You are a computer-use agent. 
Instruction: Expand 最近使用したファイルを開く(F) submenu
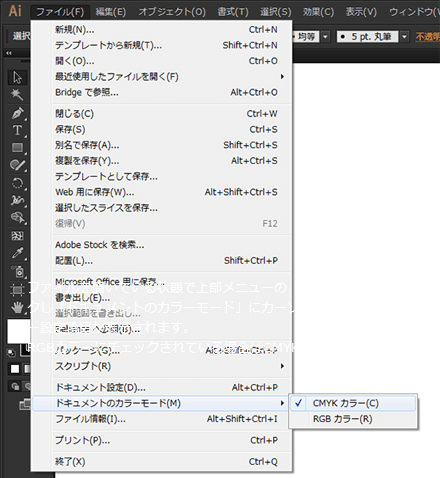(162, 77)
